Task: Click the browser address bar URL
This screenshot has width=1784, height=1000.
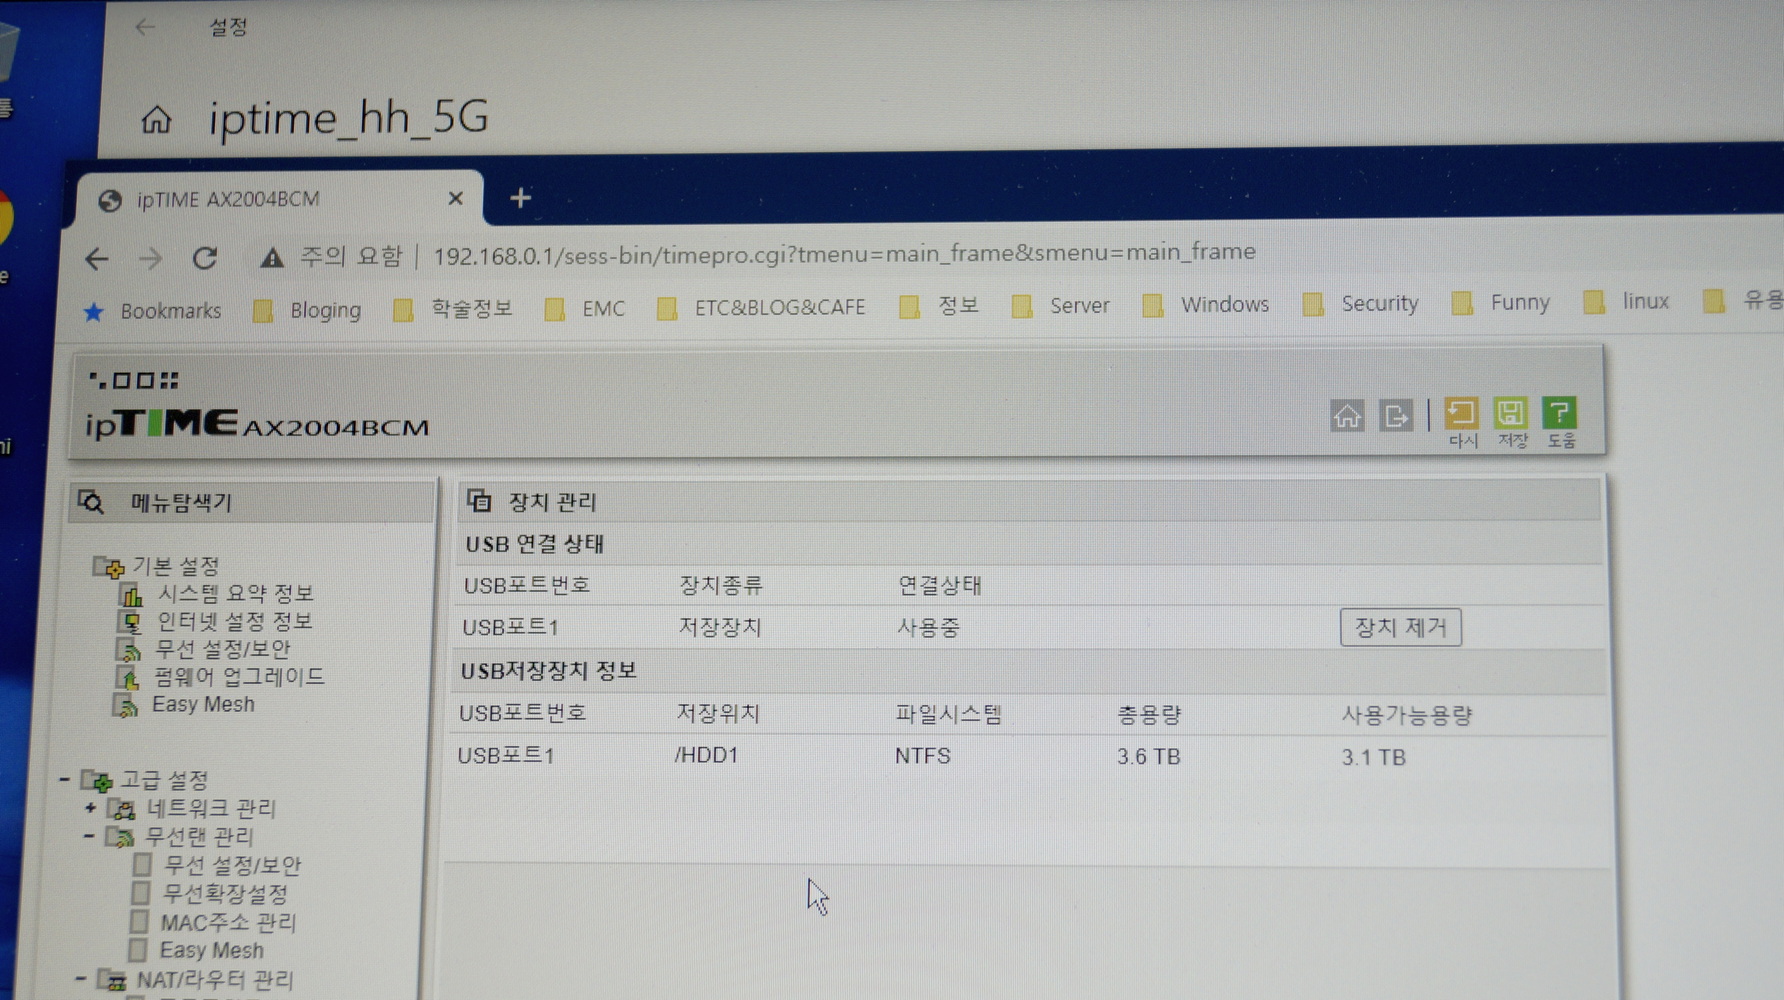Action: pos(843,252)
